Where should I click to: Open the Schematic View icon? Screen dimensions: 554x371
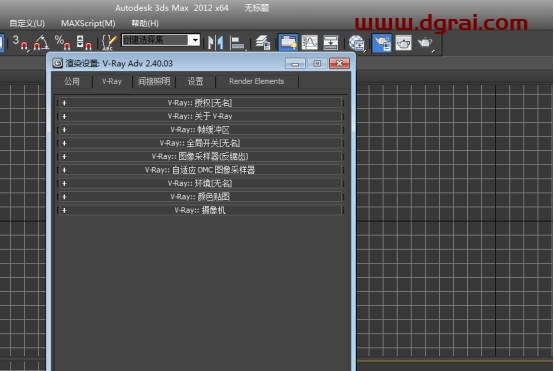pos(331,42)
